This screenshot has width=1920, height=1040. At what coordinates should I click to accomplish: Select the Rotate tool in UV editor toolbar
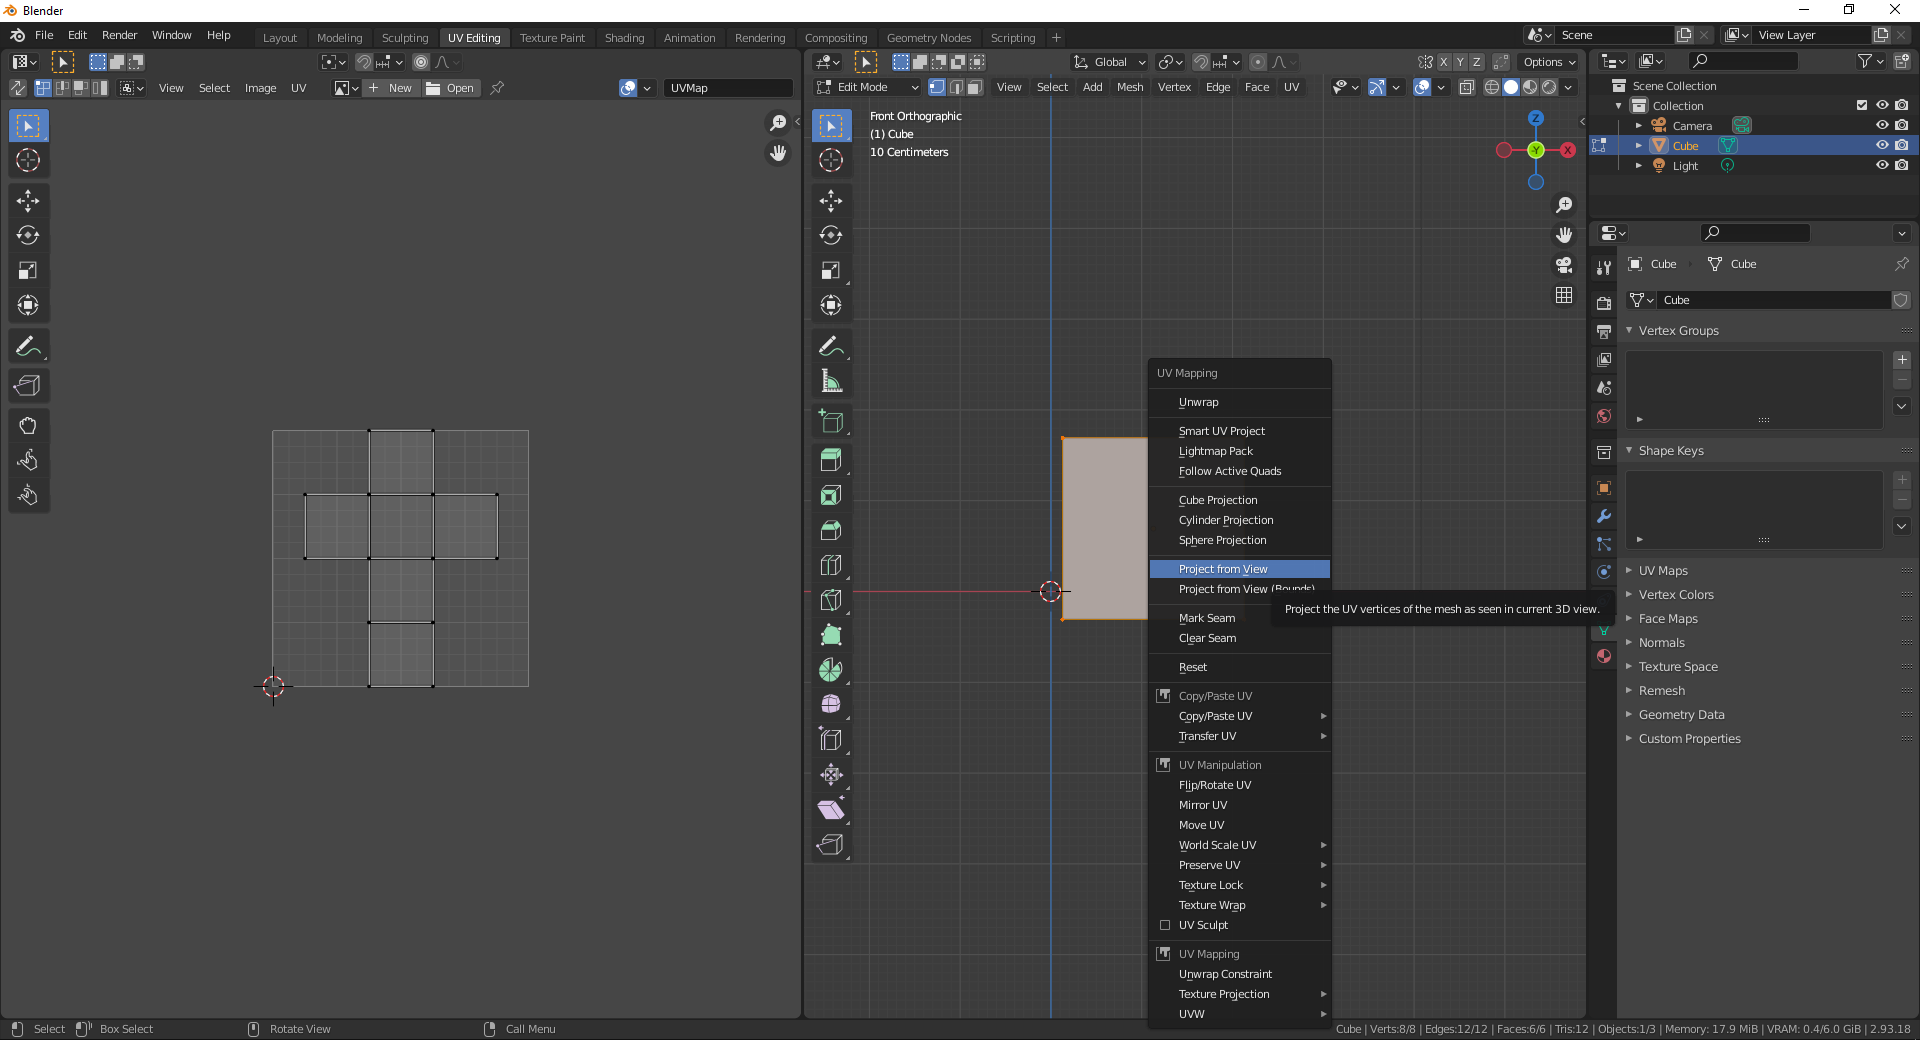click(x=28, y=236)
